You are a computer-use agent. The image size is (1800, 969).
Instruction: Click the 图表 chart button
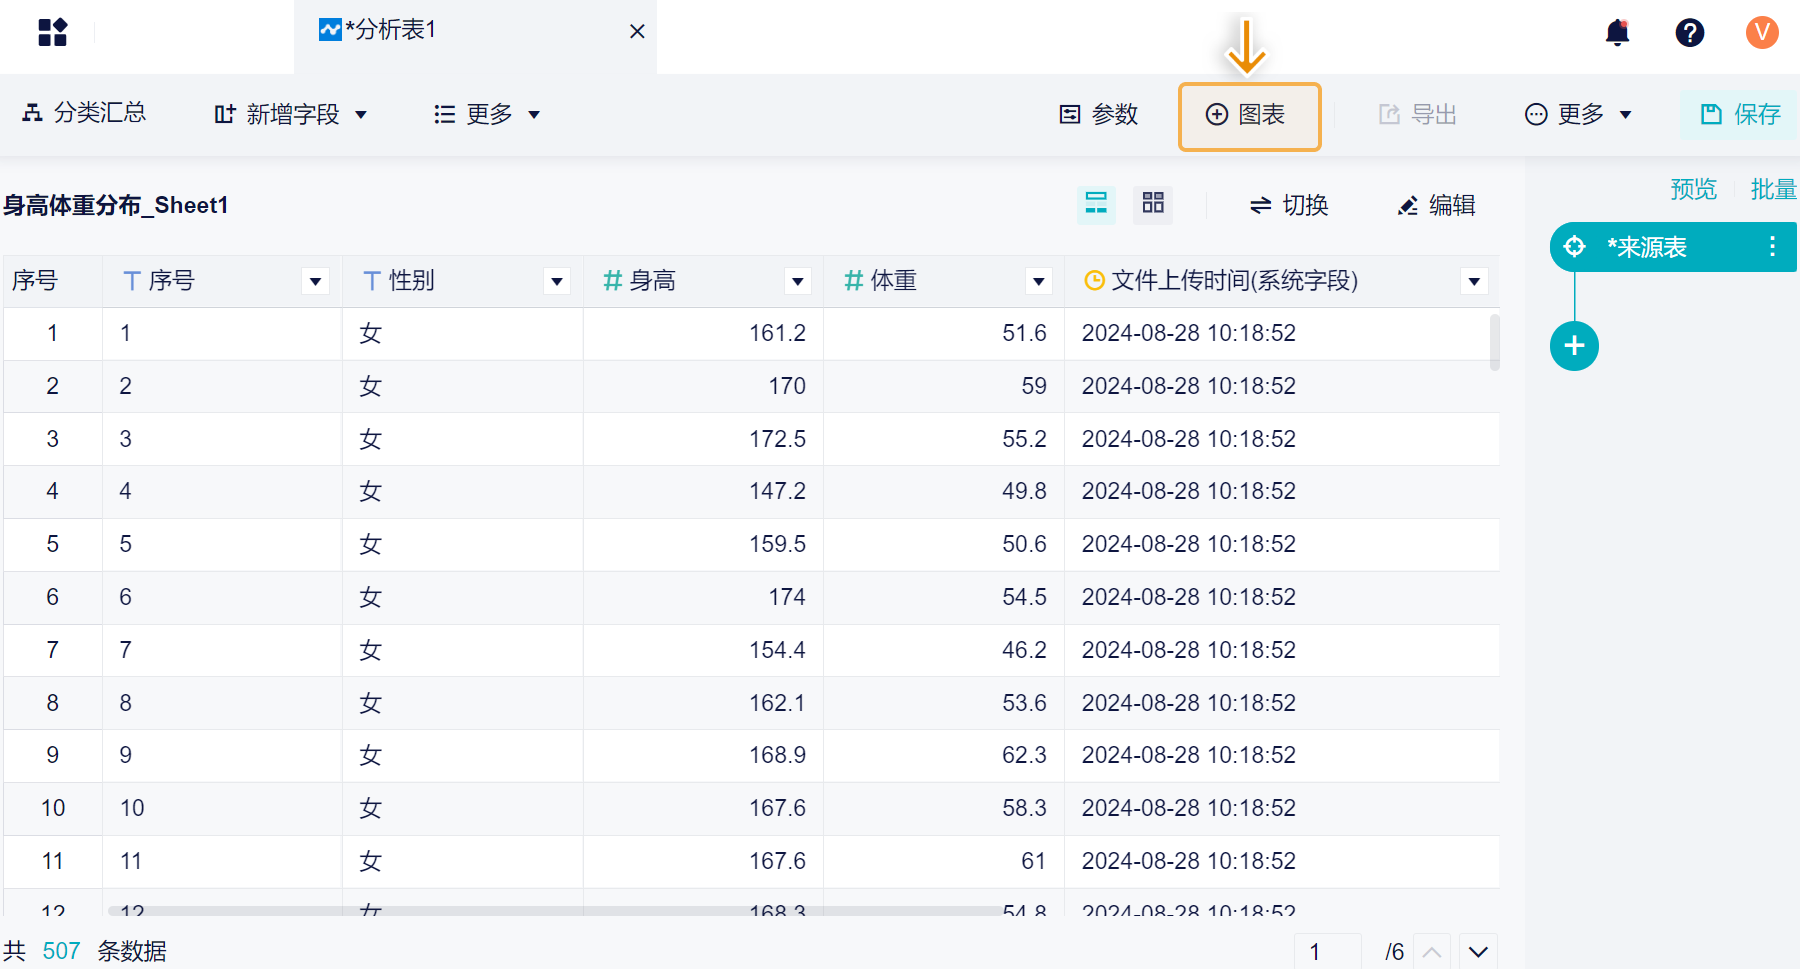coord(1249,115)
